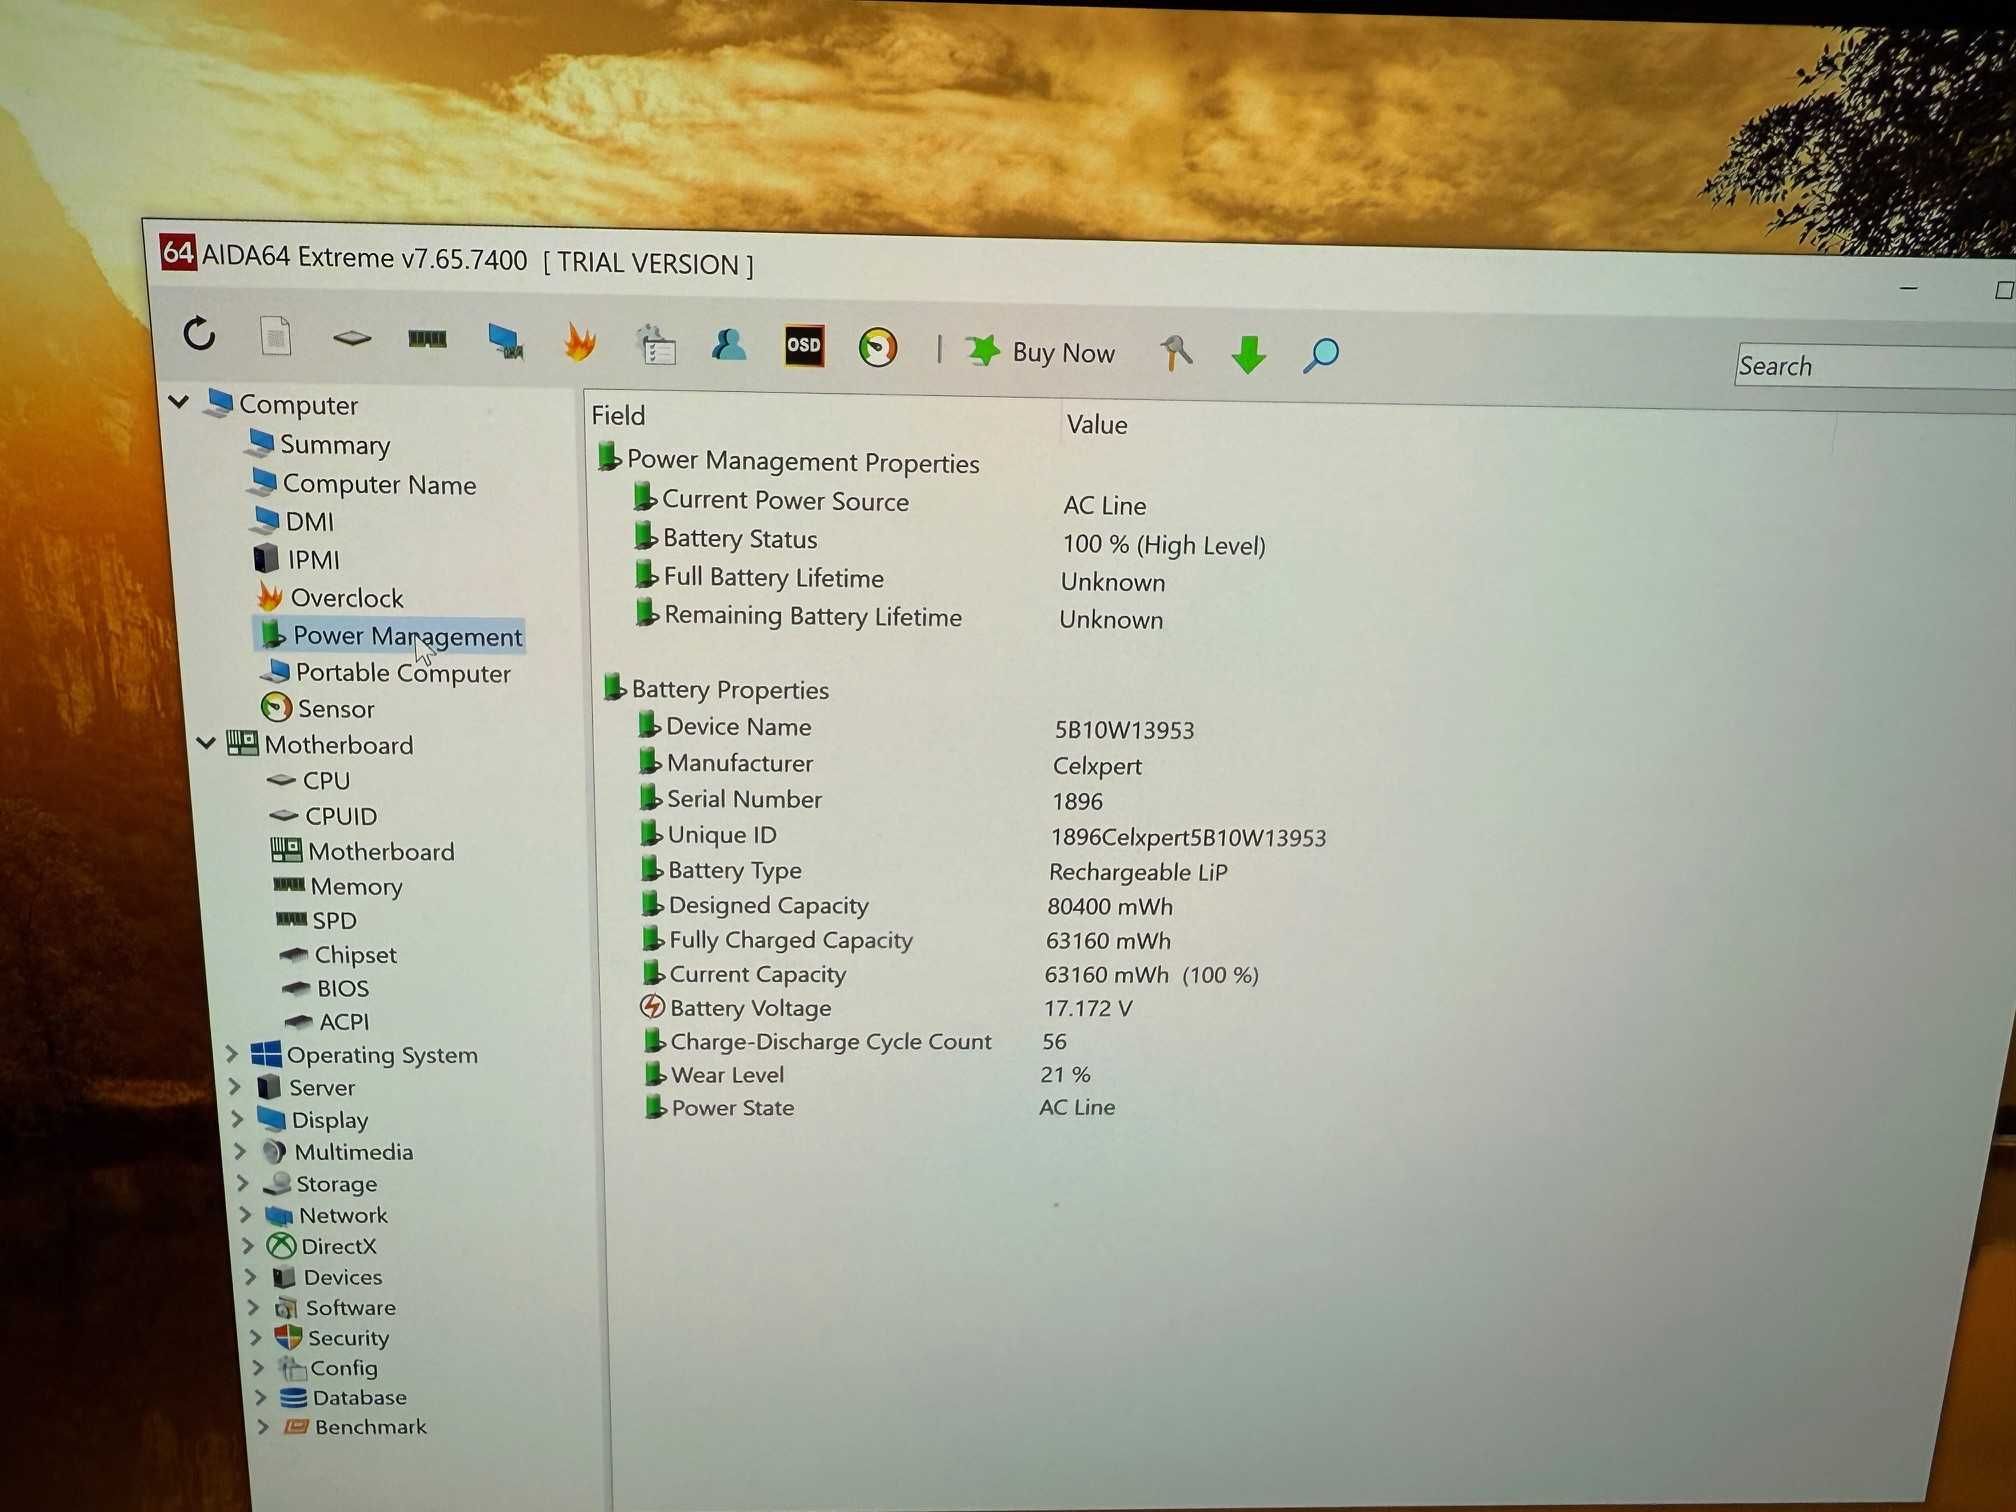Open the memory benchmark RAM icon
The height and width of the screenshot is (1512, 2016).
[x=428, y=339]
